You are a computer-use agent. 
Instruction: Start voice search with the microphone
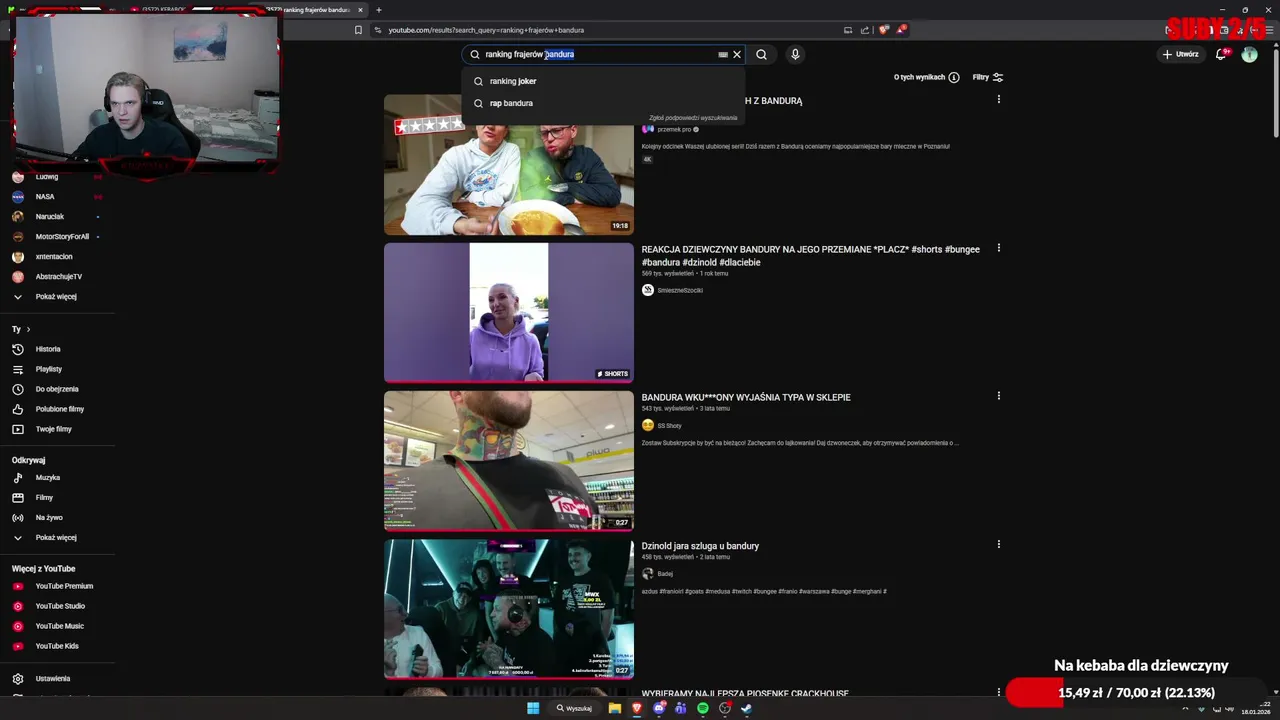point(795,54)
